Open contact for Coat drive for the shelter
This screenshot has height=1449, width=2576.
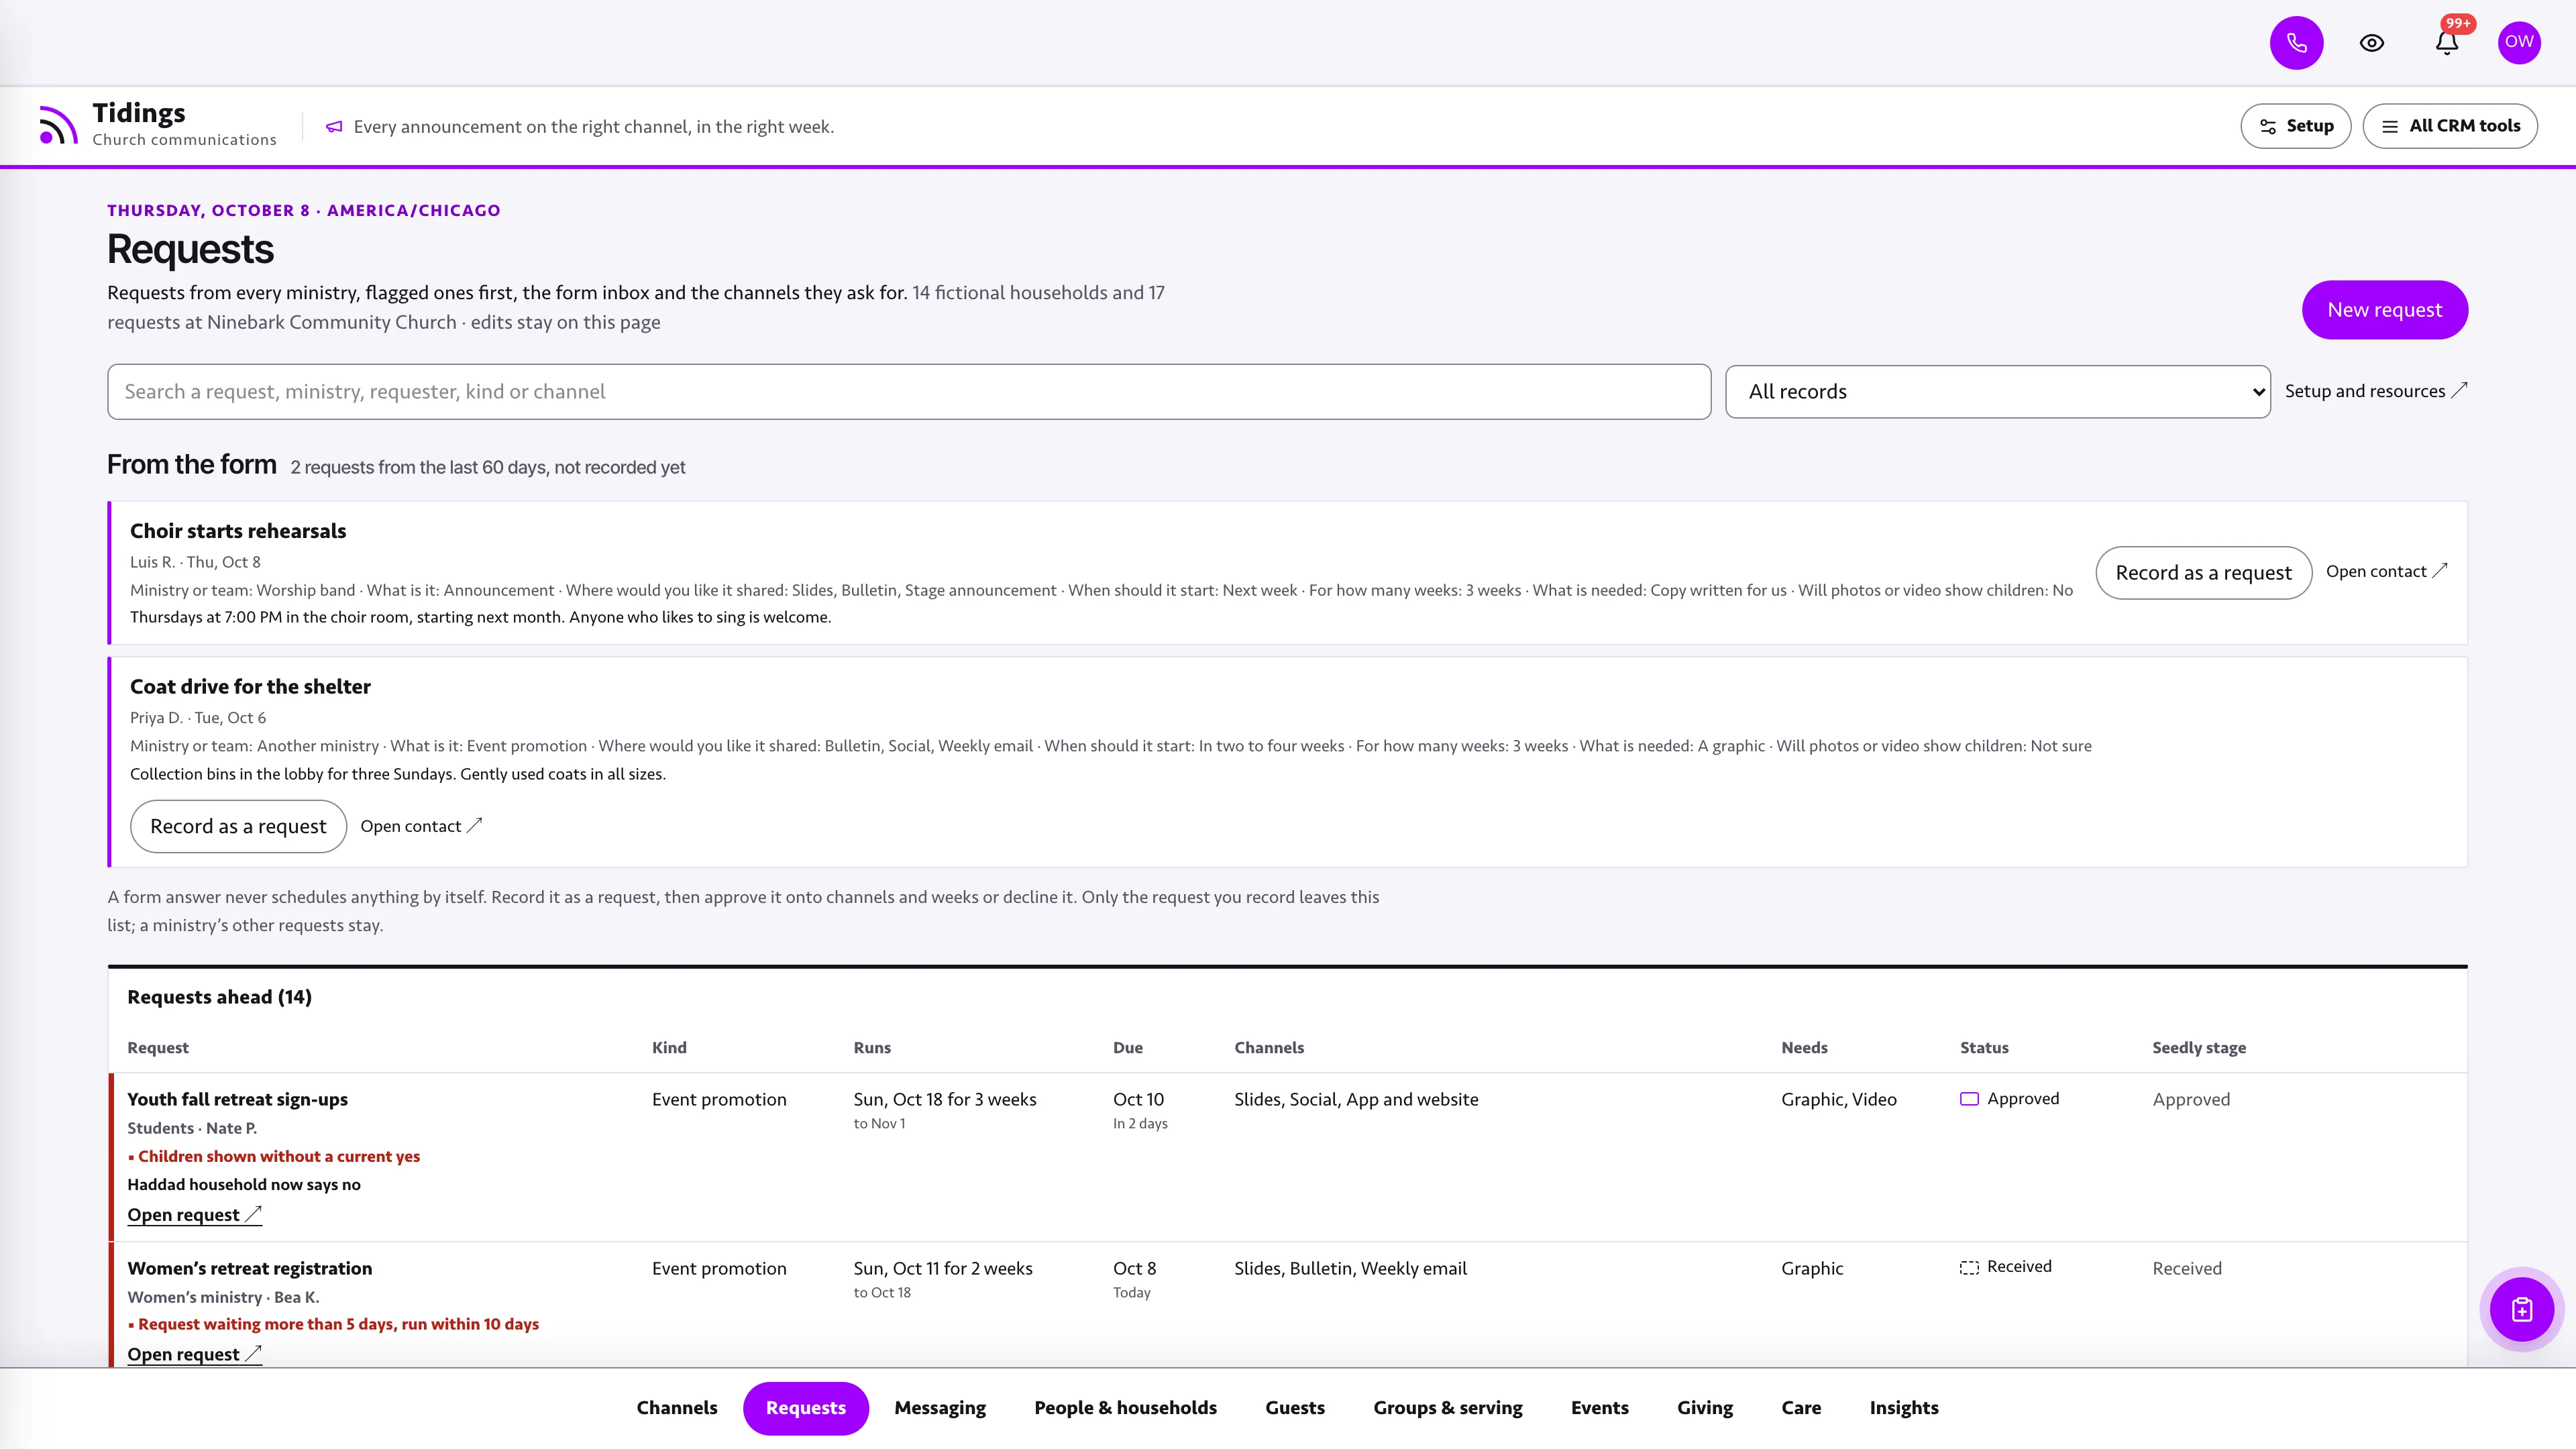tap(421, 826)
